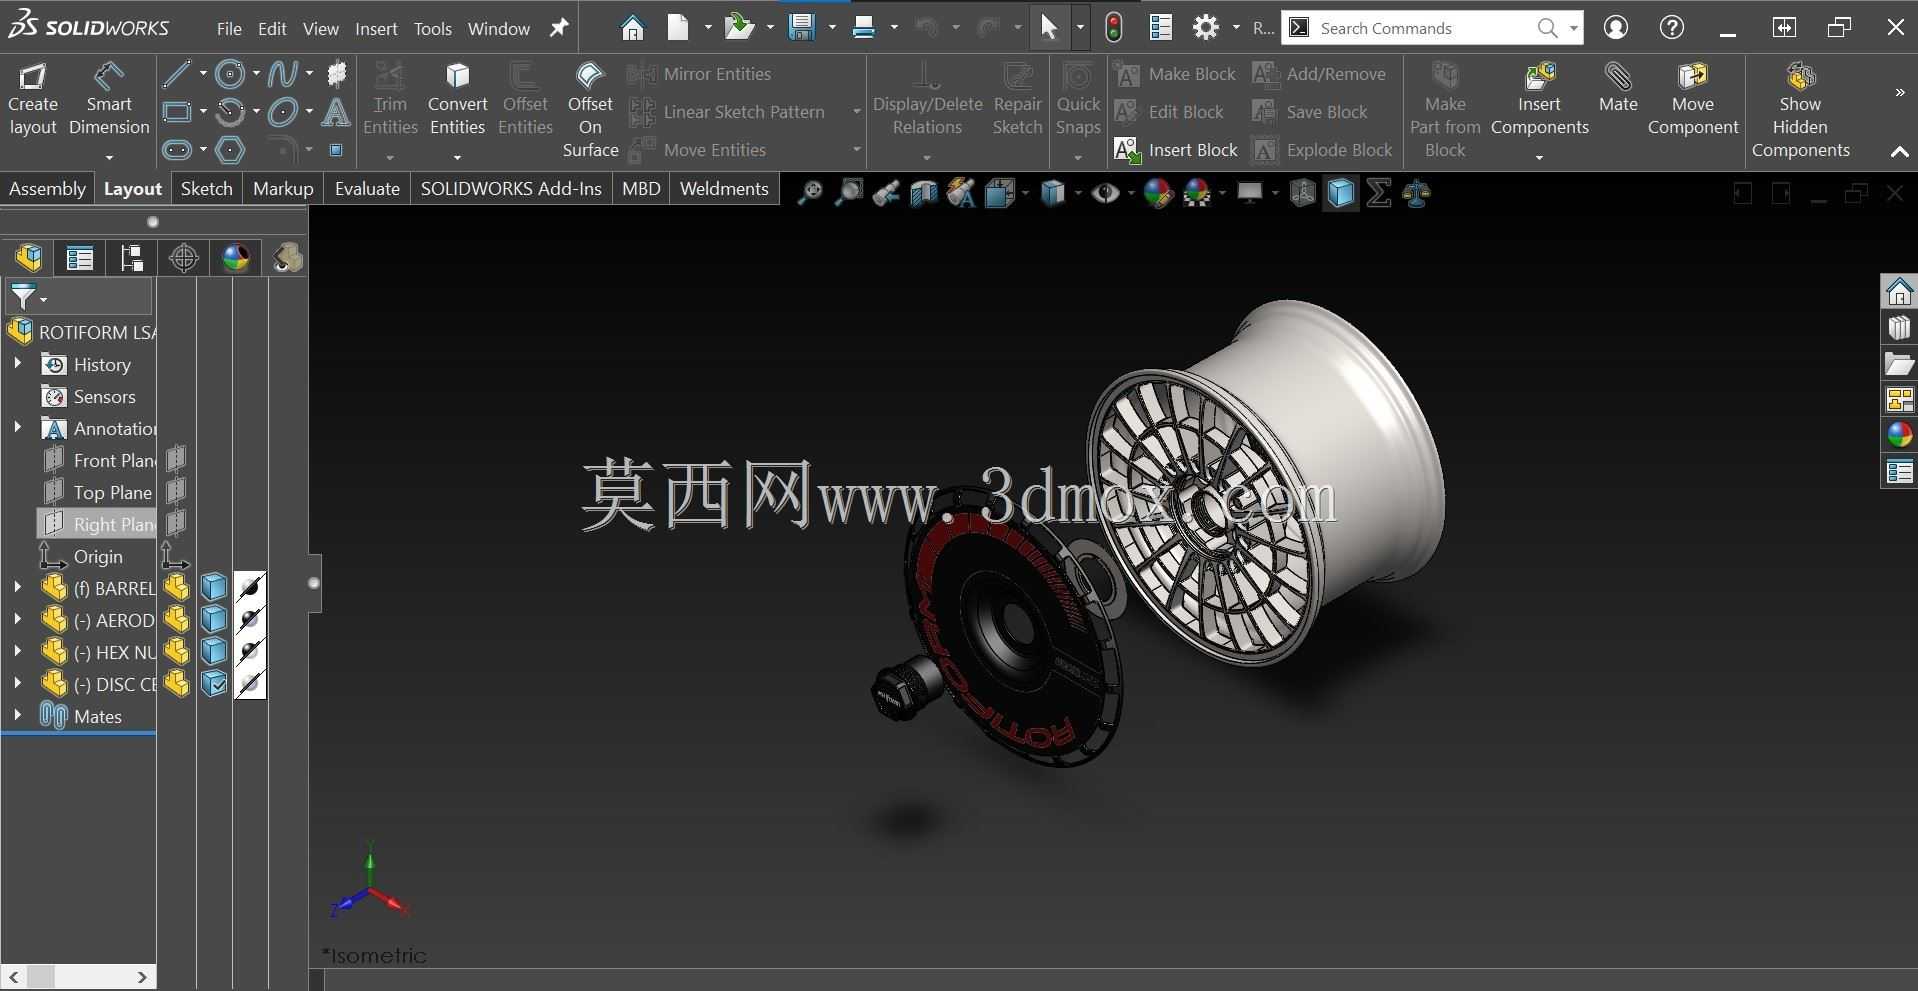Viewport: 1918px width, 991px height.
Task: Expand the Annotations tree node
Action: click(17, 428)
